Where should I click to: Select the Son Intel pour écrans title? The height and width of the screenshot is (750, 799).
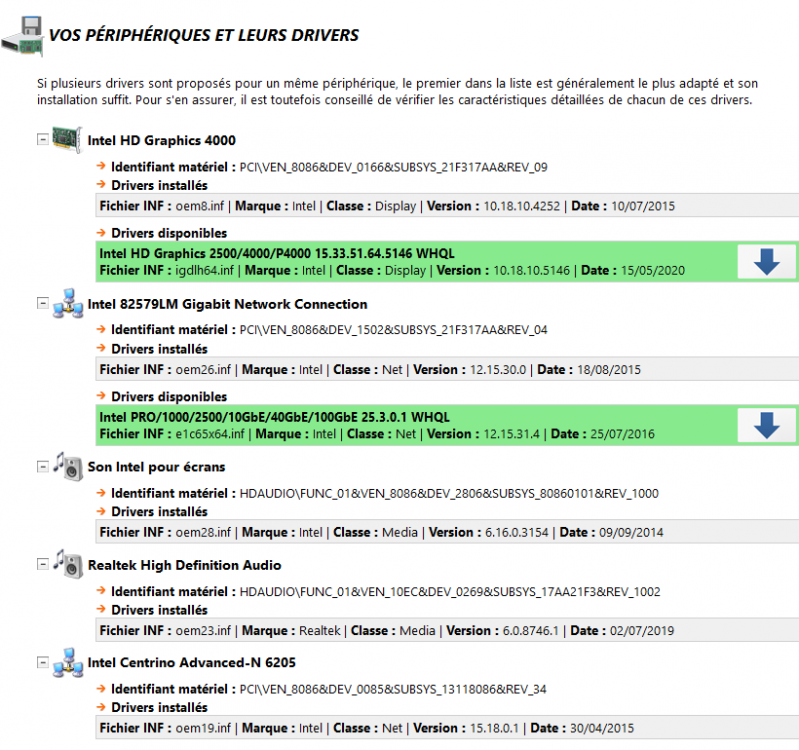tap(156, 467)
